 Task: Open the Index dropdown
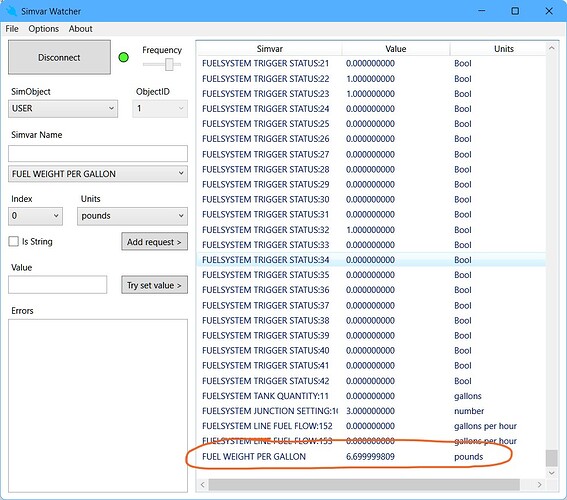point(35,216)
